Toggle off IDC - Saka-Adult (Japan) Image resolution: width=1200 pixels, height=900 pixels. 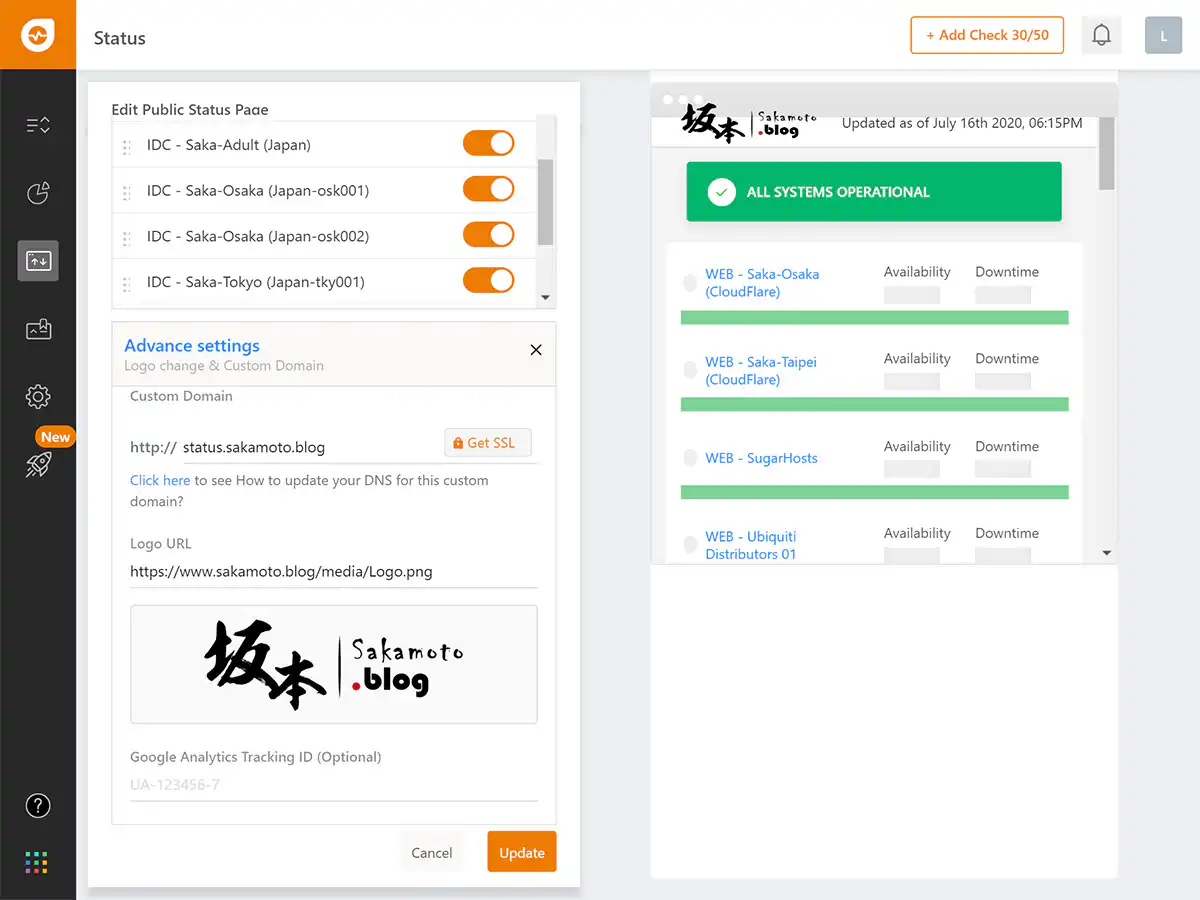(x=488, y=144)
